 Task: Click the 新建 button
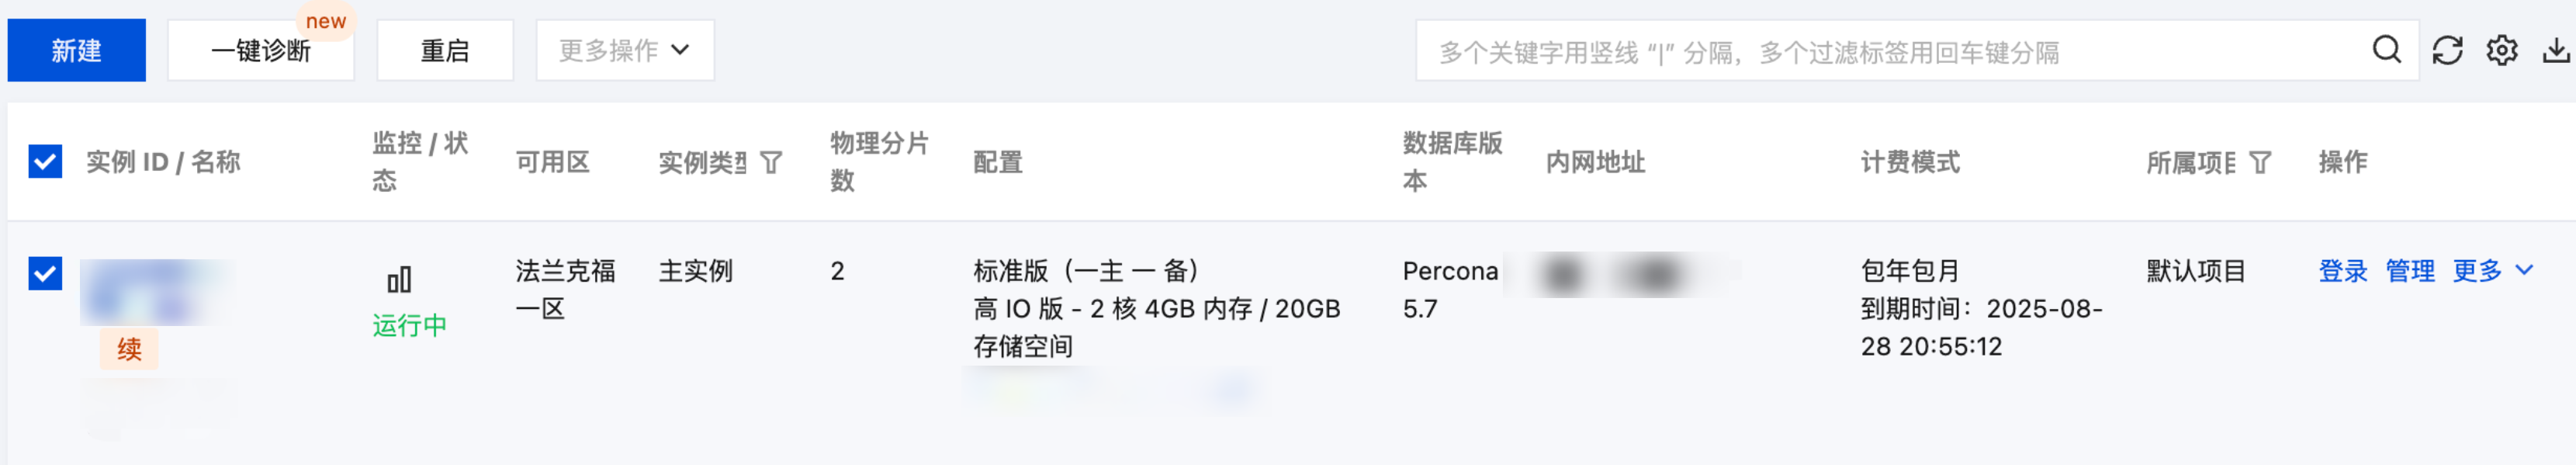(x=77, y=50)
